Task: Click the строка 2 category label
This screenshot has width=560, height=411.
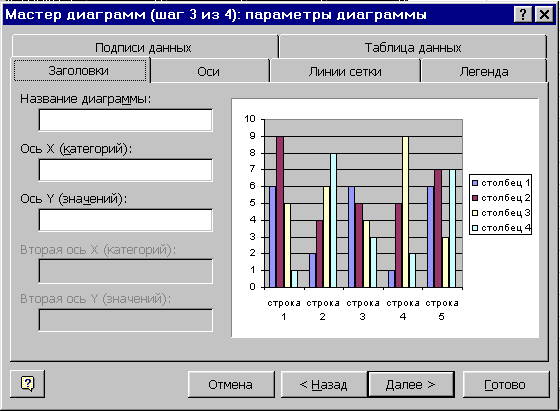Action: tap(323, 310)
